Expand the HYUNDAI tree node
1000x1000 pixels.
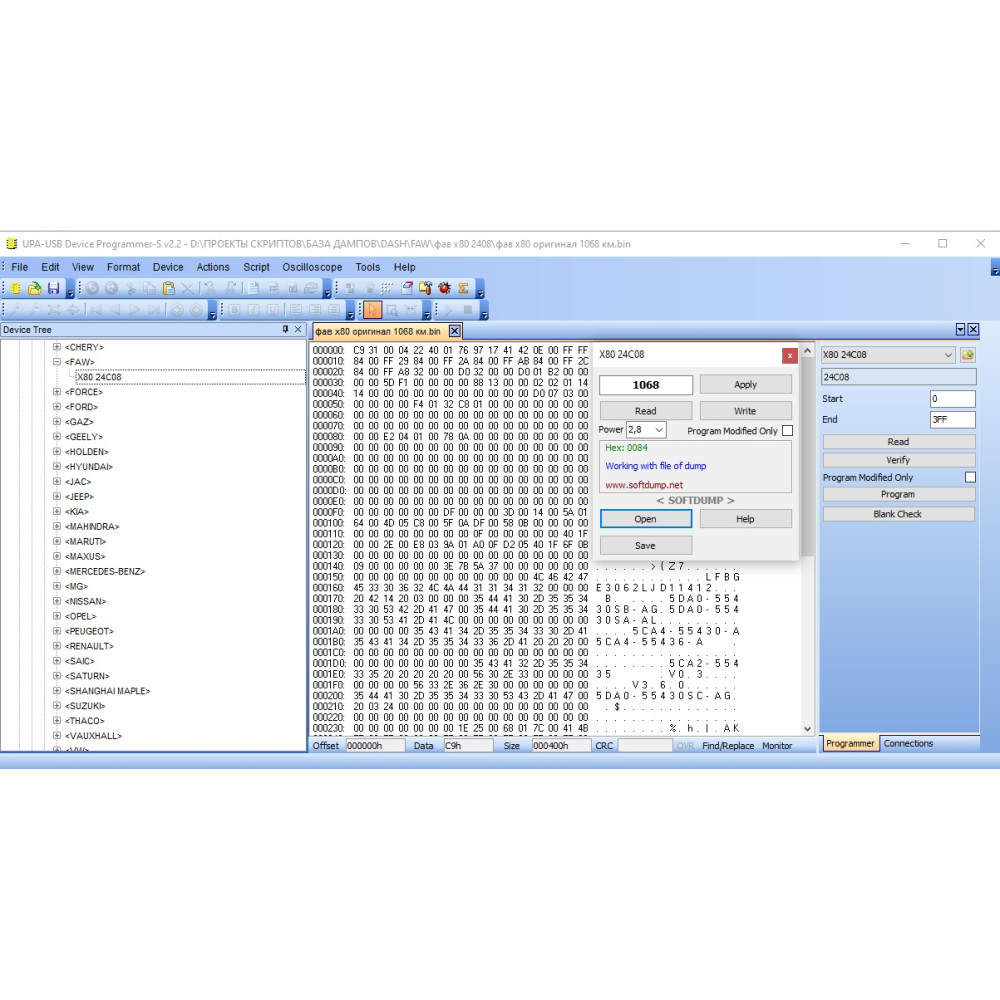pos(57,466)
